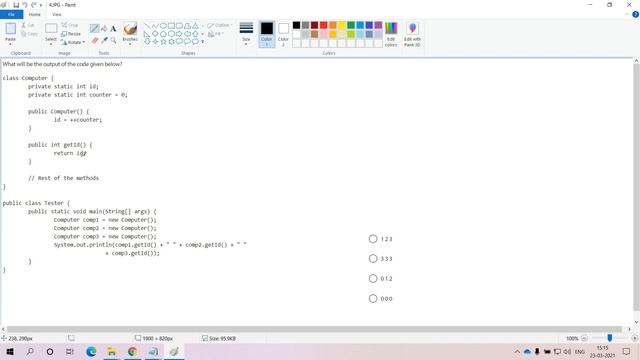
Task: Select the Eraser tool
Action: pyautogui.click(x=95, y=40)
